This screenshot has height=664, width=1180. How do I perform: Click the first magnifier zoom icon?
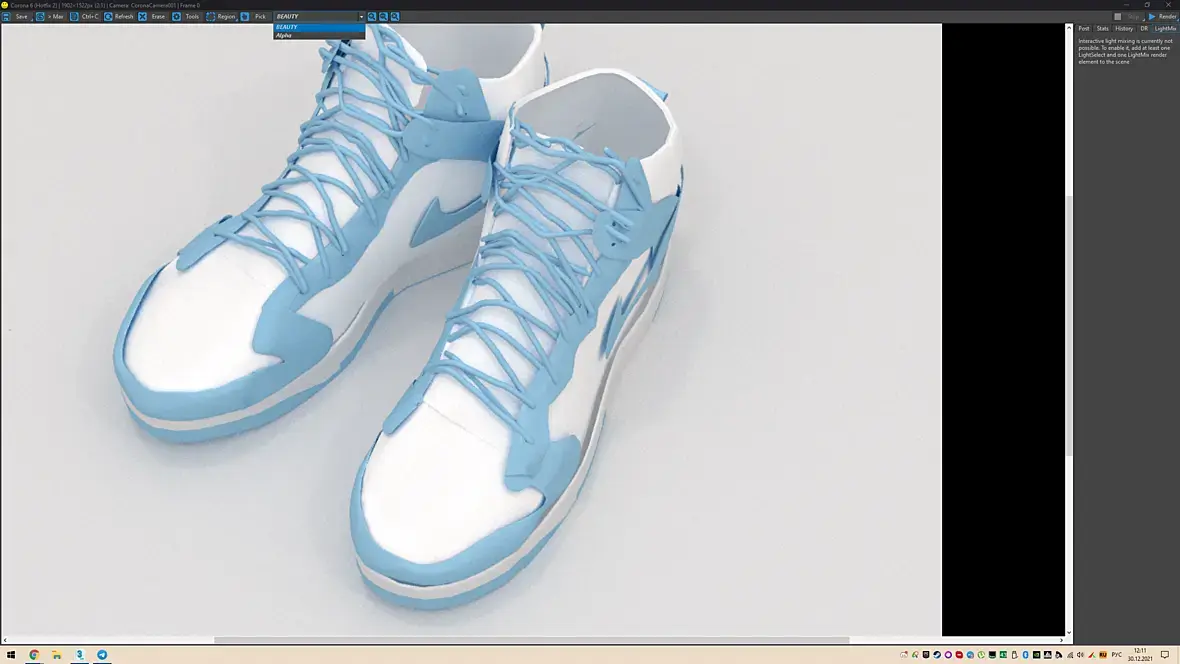pyautogui.click(x=372, y=17)
